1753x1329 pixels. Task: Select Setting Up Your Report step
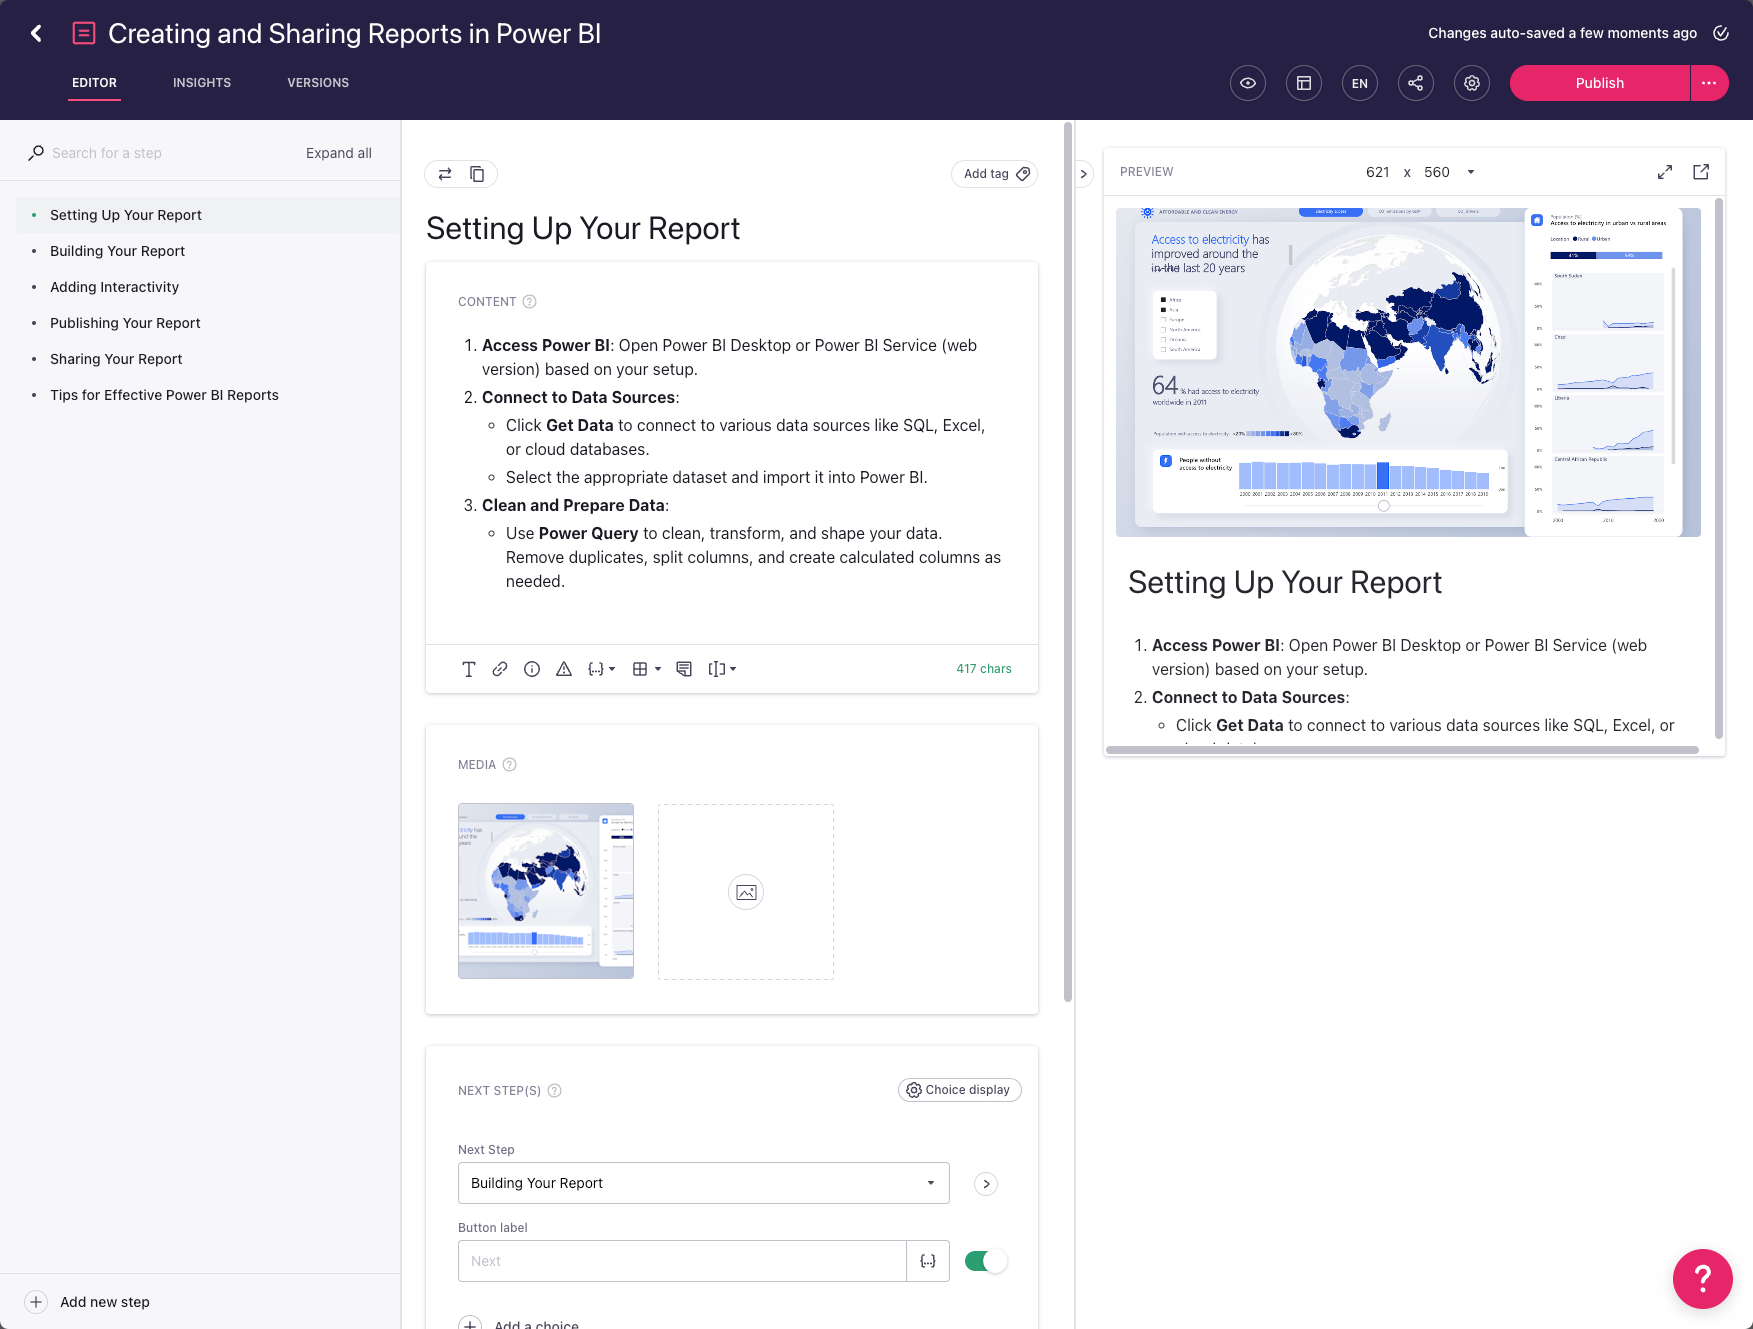tap(208, 215)
